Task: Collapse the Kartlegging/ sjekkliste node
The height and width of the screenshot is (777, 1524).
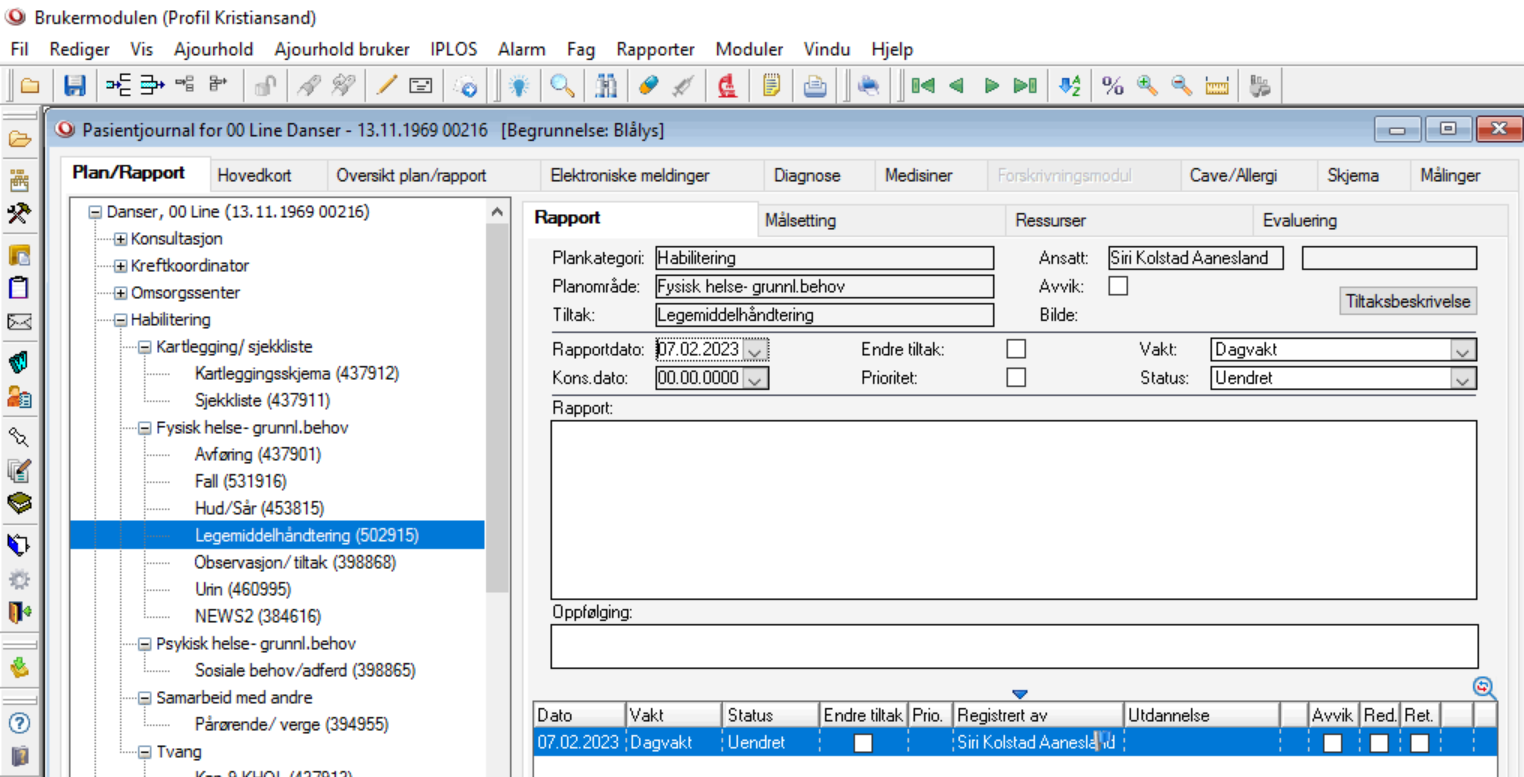Action: click(x=144, y=347)
